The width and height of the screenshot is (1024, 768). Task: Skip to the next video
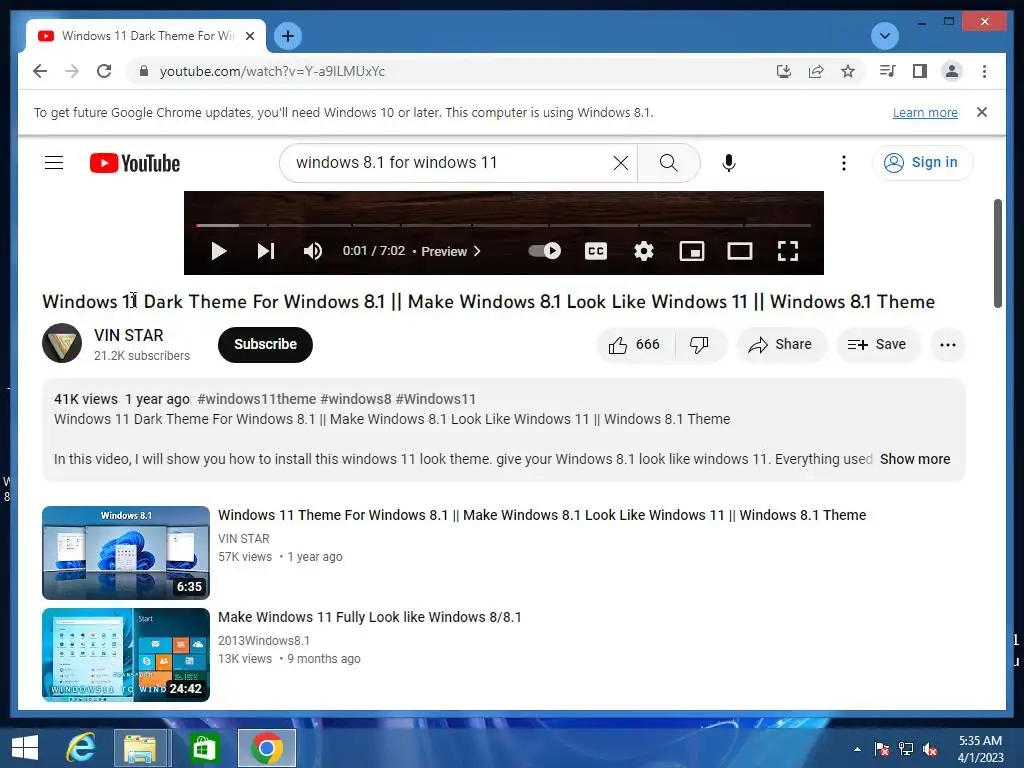click(266, 251)
